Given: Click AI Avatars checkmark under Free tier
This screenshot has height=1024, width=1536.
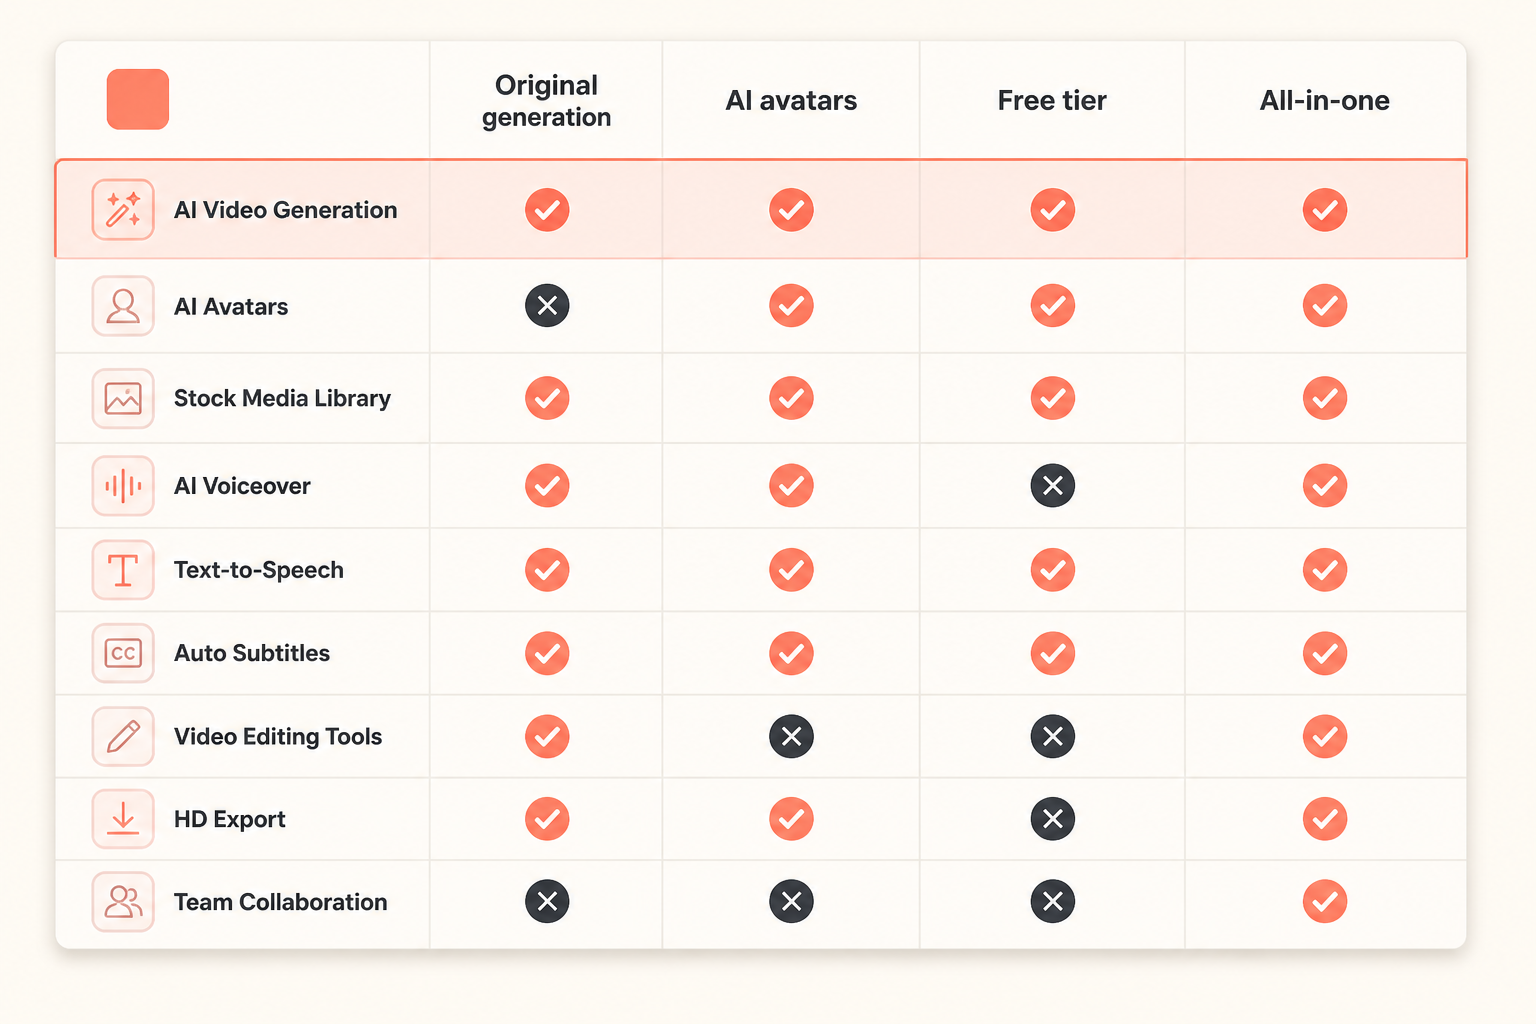Looking at the screenshot, I should pos(1053,306).
